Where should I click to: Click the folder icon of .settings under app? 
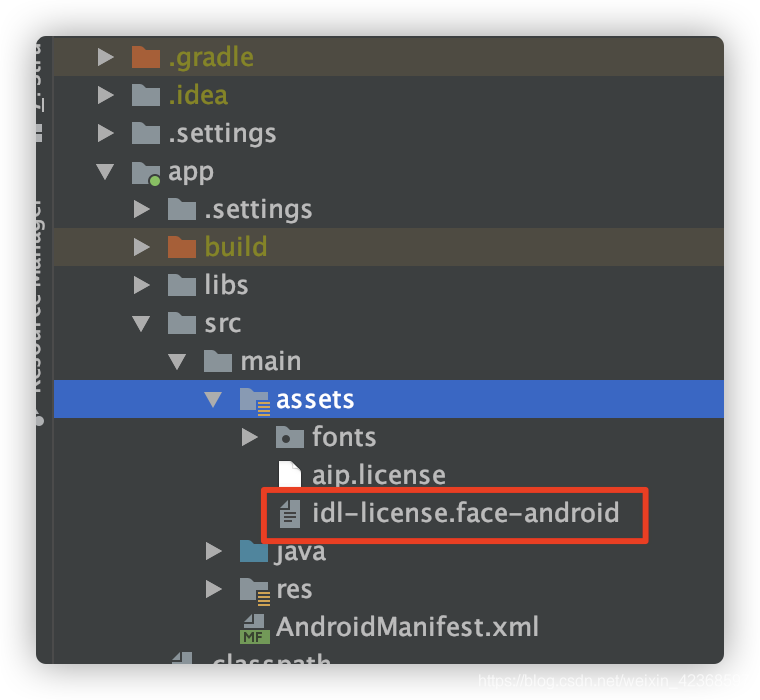click(182, 209)
